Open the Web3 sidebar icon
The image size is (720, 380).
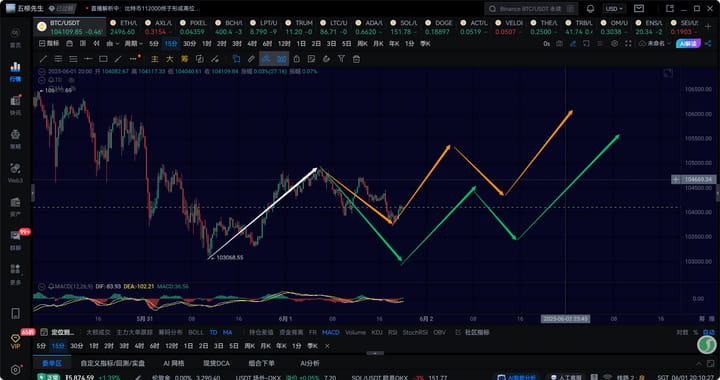tap(15, 172)
